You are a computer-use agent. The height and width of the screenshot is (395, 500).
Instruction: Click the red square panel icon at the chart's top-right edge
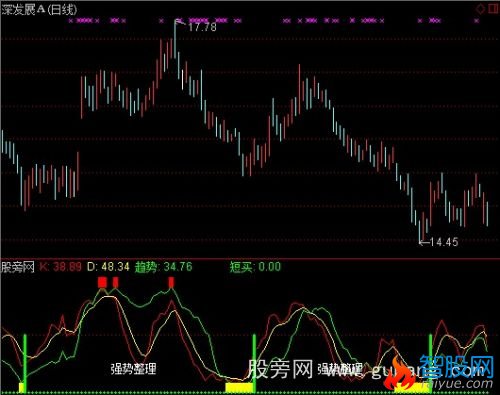(x=493, y=9)
